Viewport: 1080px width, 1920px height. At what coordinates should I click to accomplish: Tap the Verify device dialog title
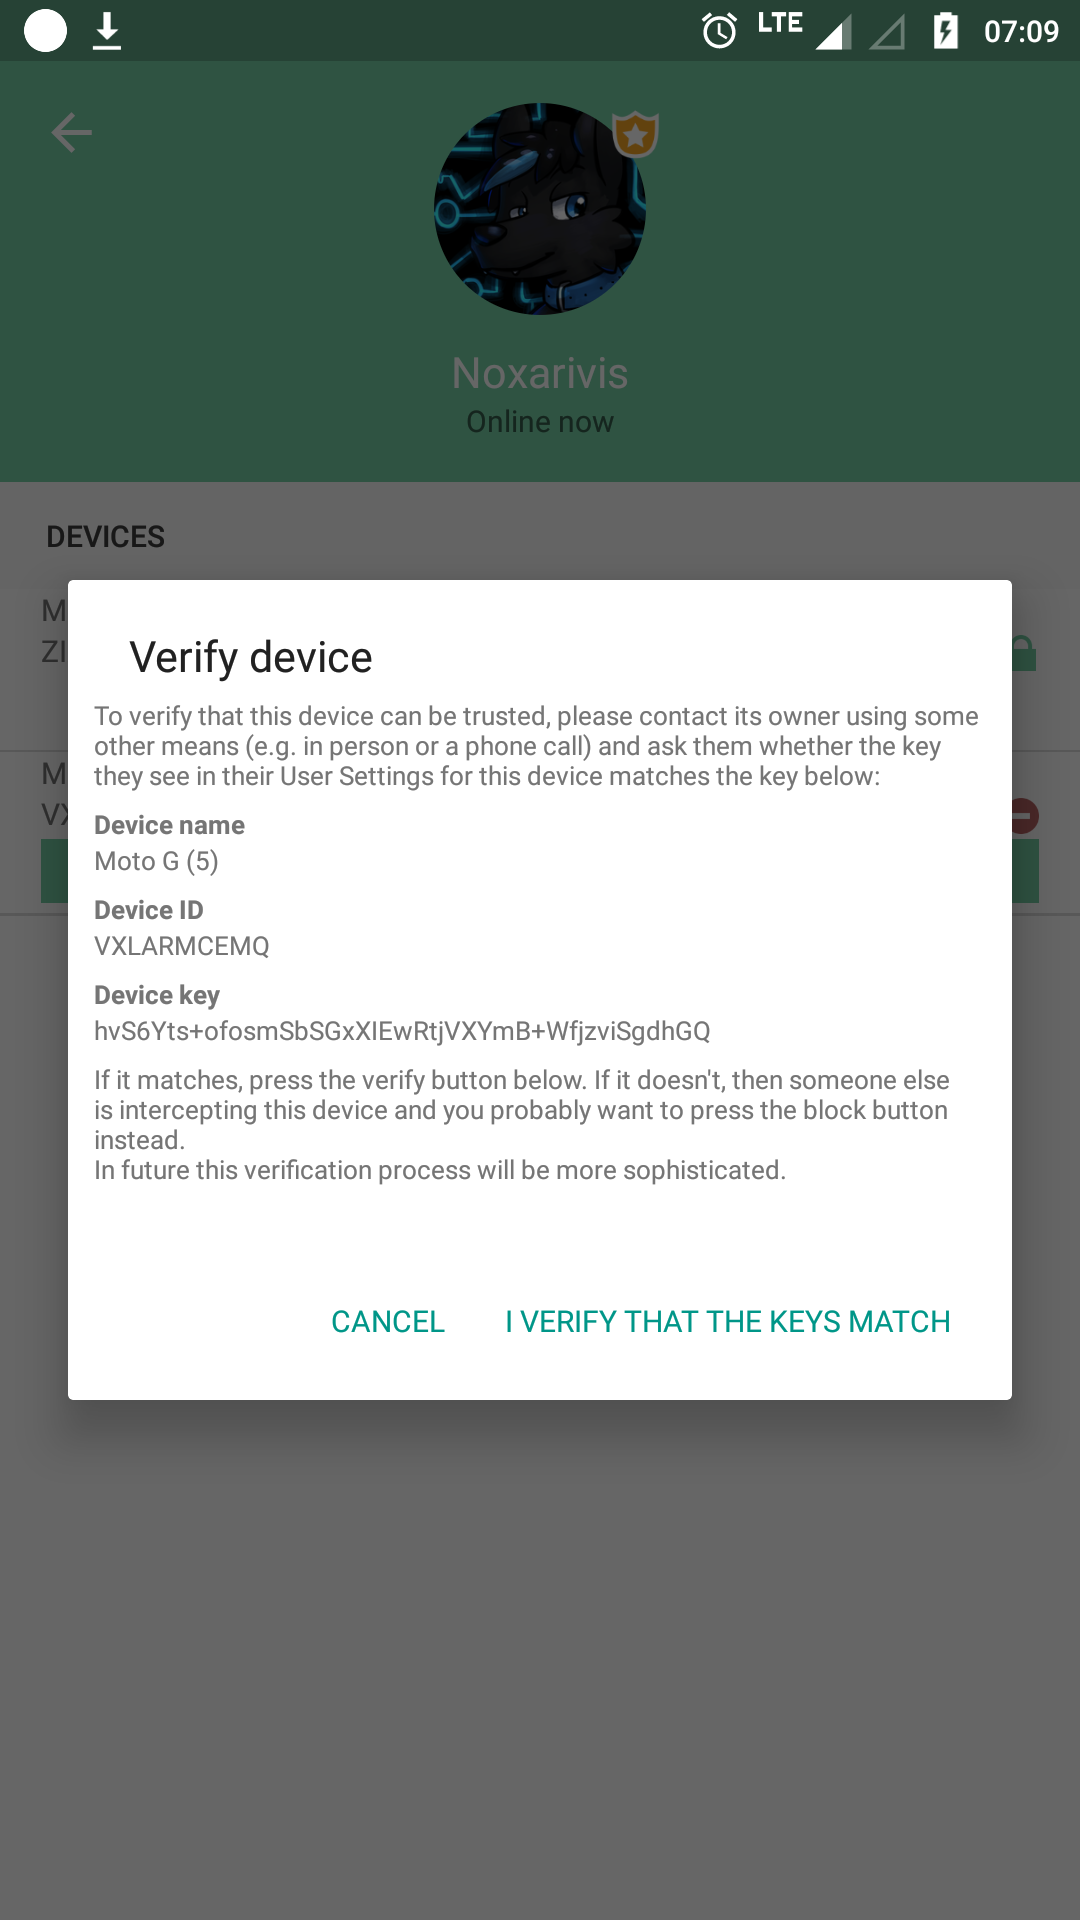251,657
